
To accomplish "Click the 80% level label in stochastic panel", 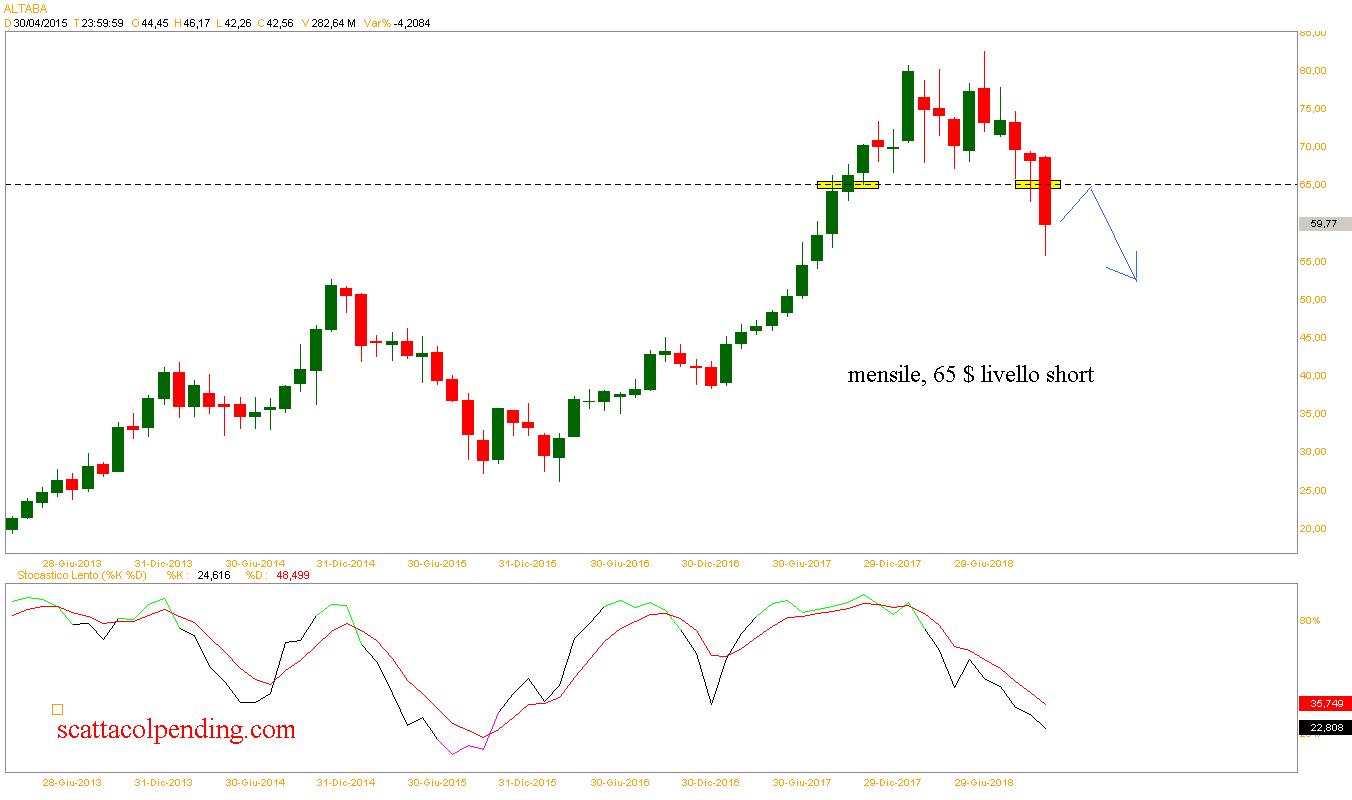I will tap(1309, 620).
